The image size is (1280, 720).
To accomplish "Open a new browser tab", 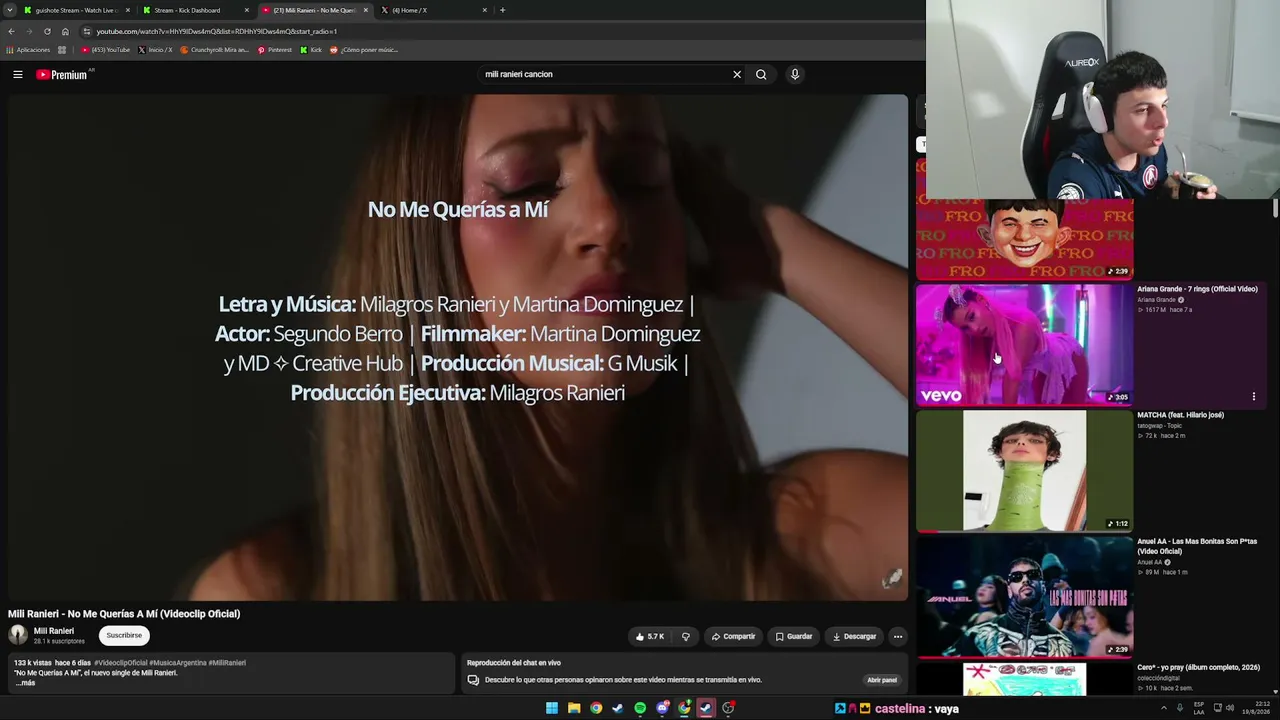I will pyautogui.click(x=502, y=10).
